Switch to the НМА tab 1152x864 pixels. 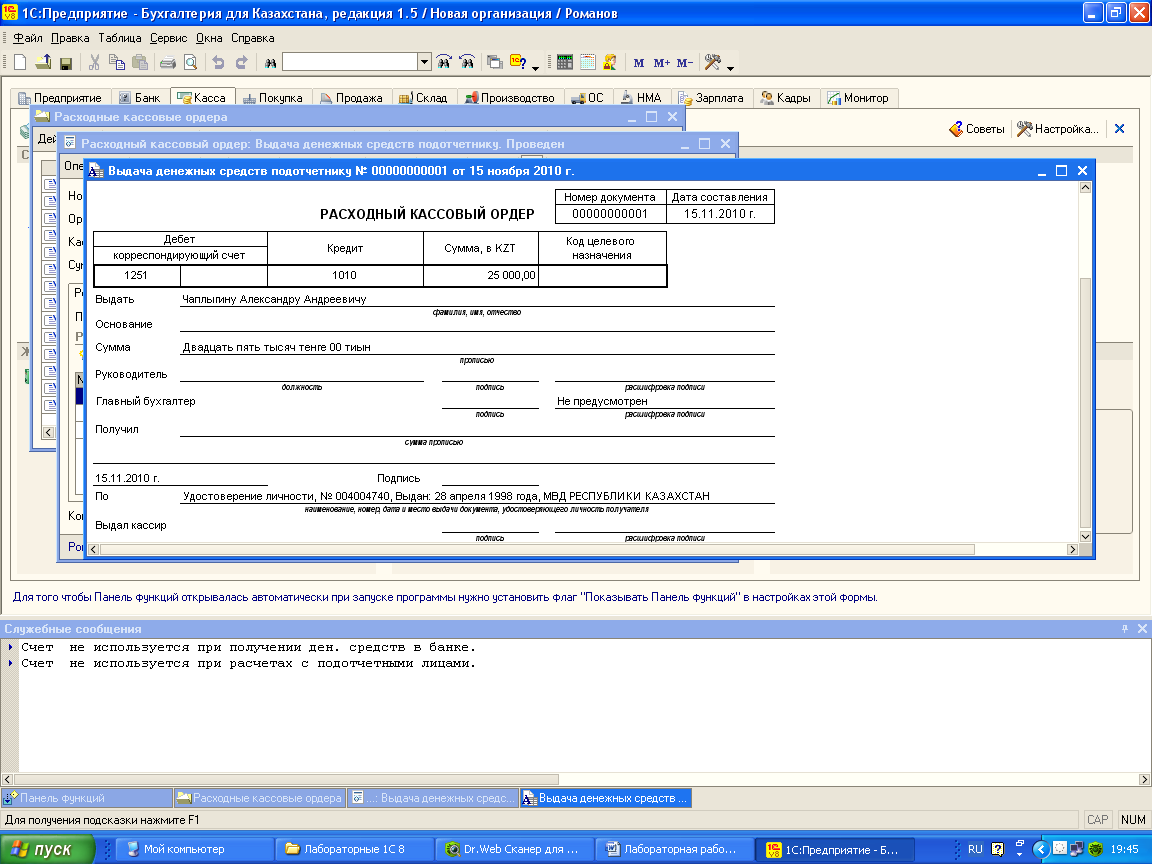pyautogui.click(x=641, y=98)
